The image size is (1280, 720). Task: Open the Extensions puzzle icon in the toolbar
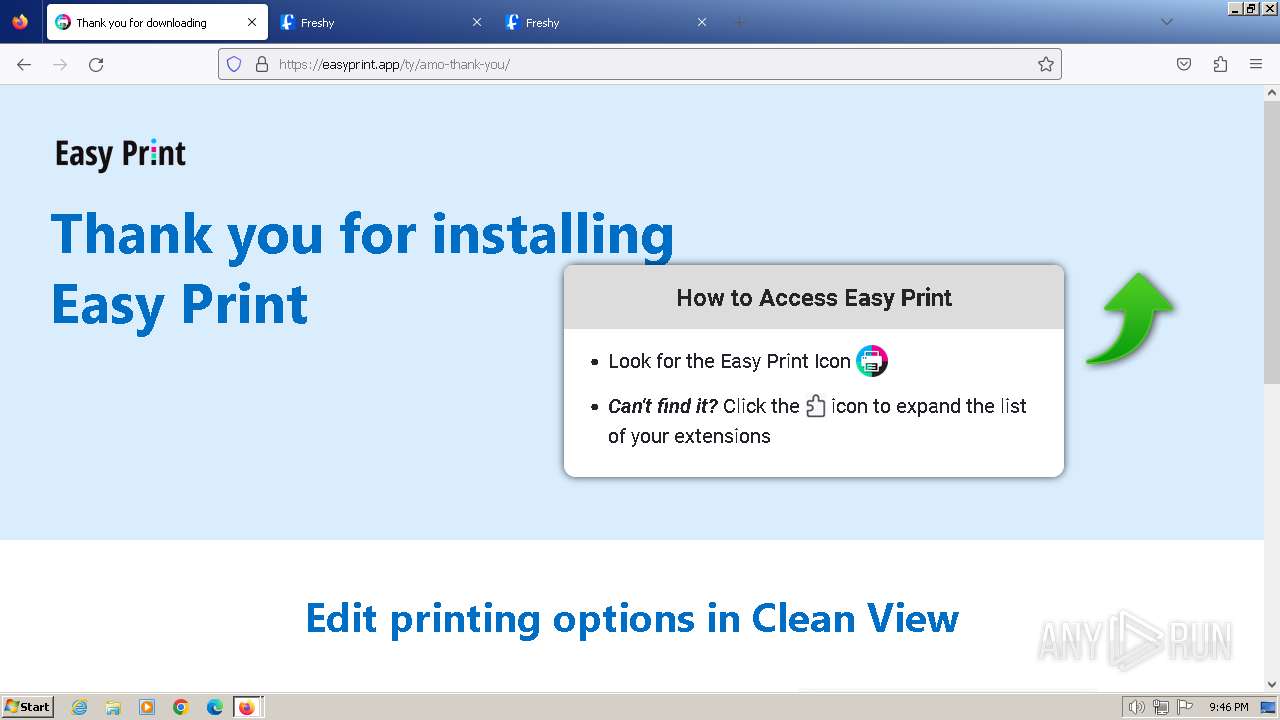click(1220, 64)
